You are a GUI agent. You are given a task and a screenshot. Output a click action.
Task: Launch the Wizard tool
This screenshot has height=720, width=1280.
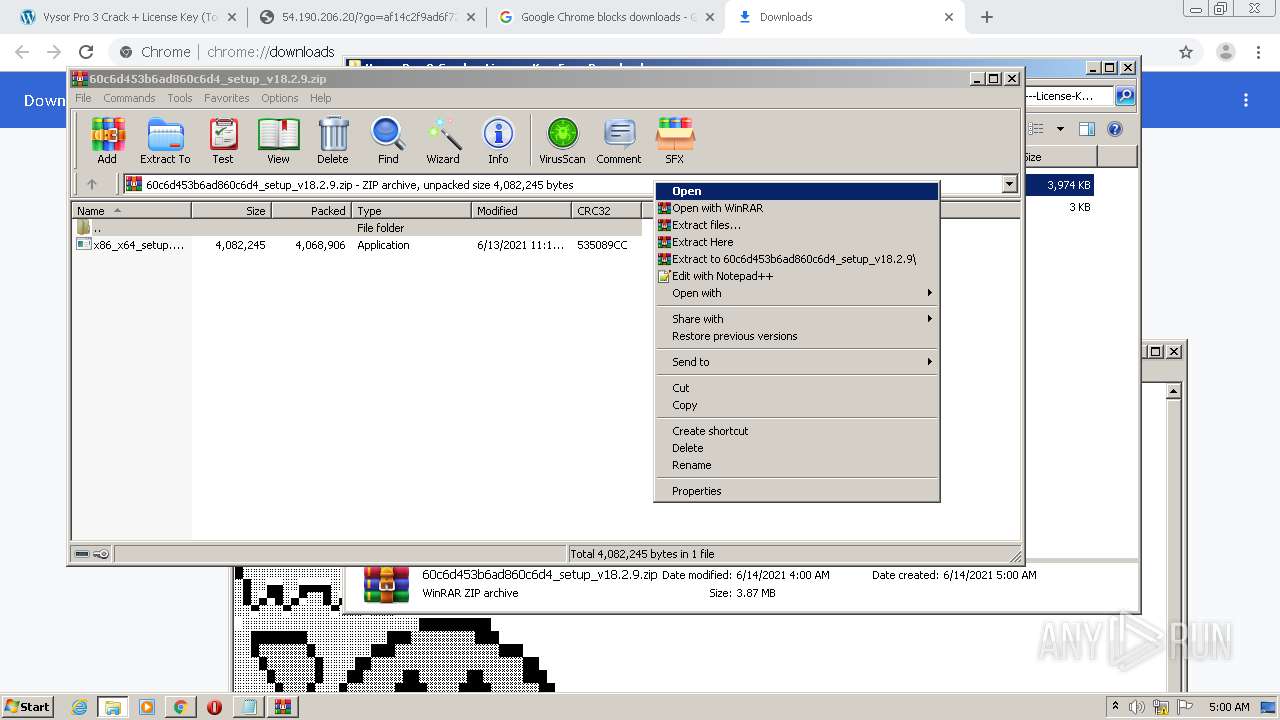click(x=443, y=141)
